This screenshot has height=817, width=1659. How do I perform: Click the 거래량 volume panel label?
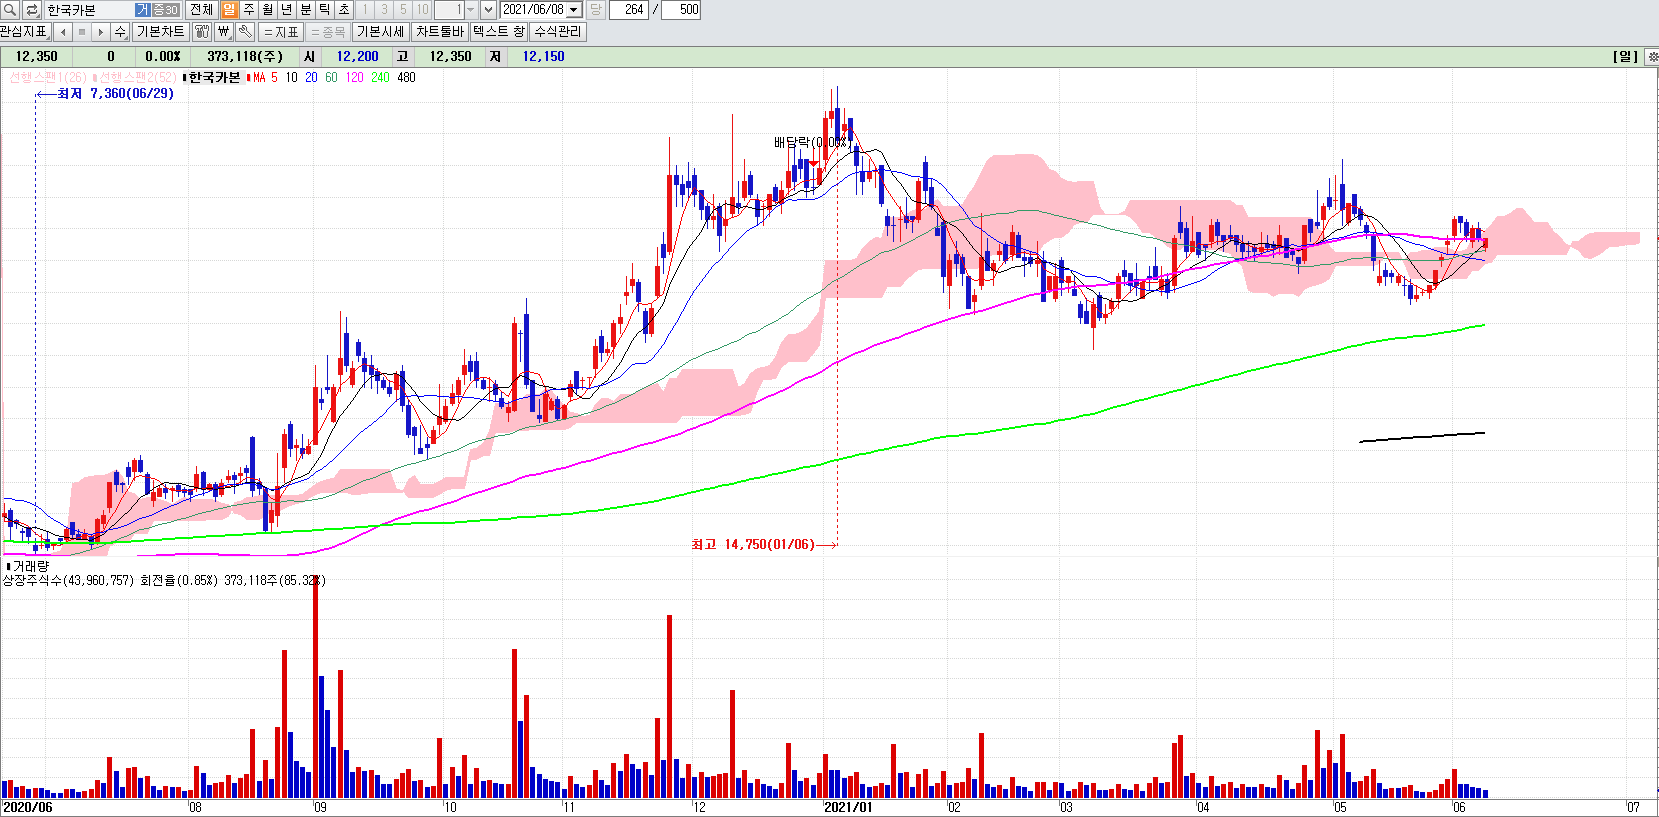point(30,566)
